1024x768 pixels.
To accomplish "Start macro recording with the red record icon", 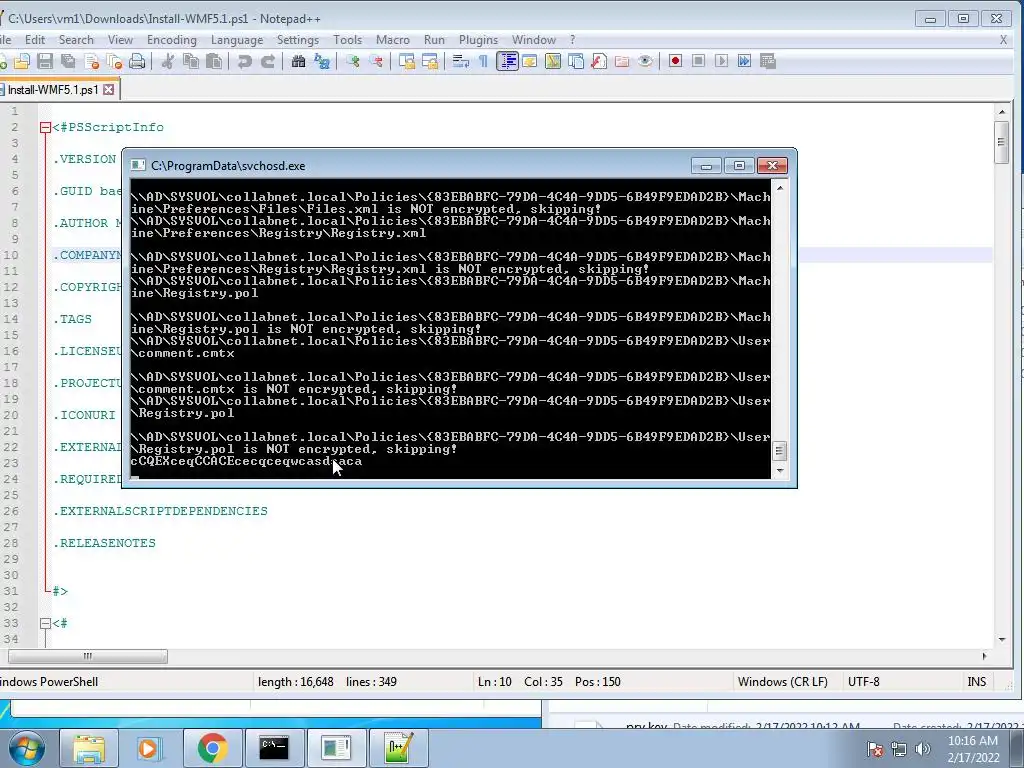I will [675, 61].
